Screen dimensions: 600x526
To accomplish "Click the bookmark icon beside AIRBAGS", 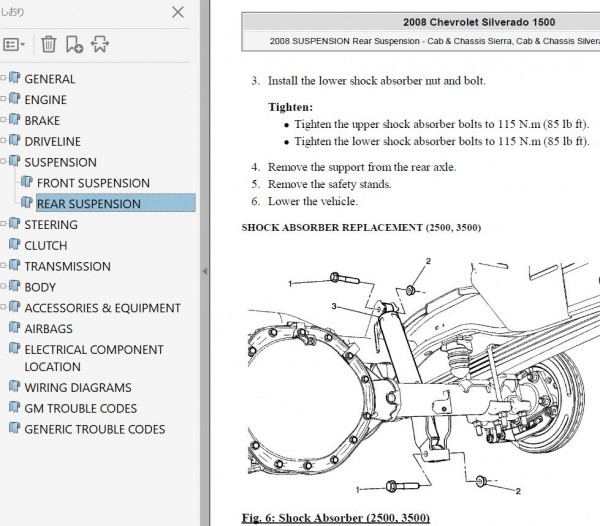I will [x=15, y=327].
